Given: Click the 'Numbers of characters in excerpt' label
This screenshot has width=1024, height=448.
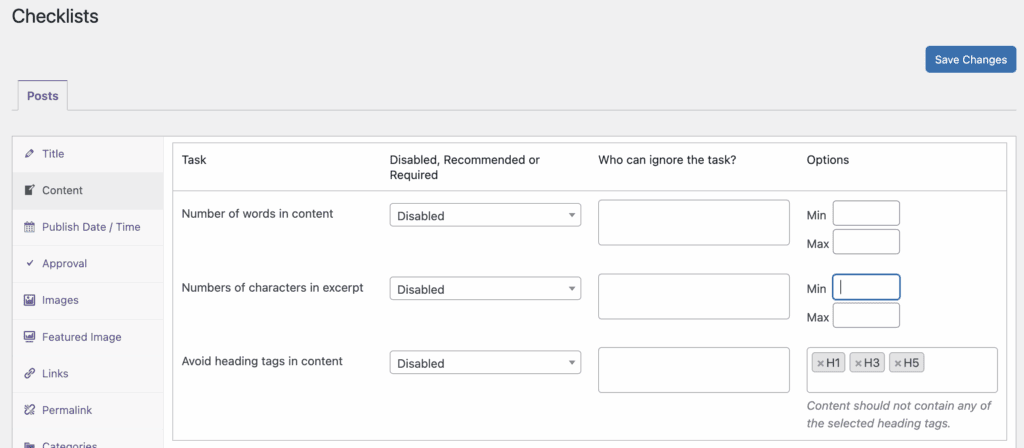Looking at the screenshot, I should (x=272, y=287).
